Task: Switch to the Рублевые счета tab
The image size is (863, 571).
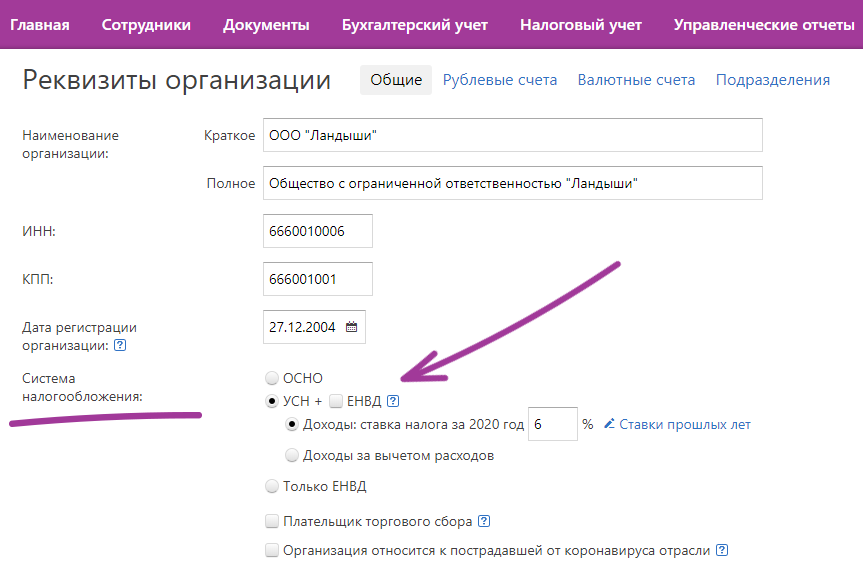Action: (500, 80)
